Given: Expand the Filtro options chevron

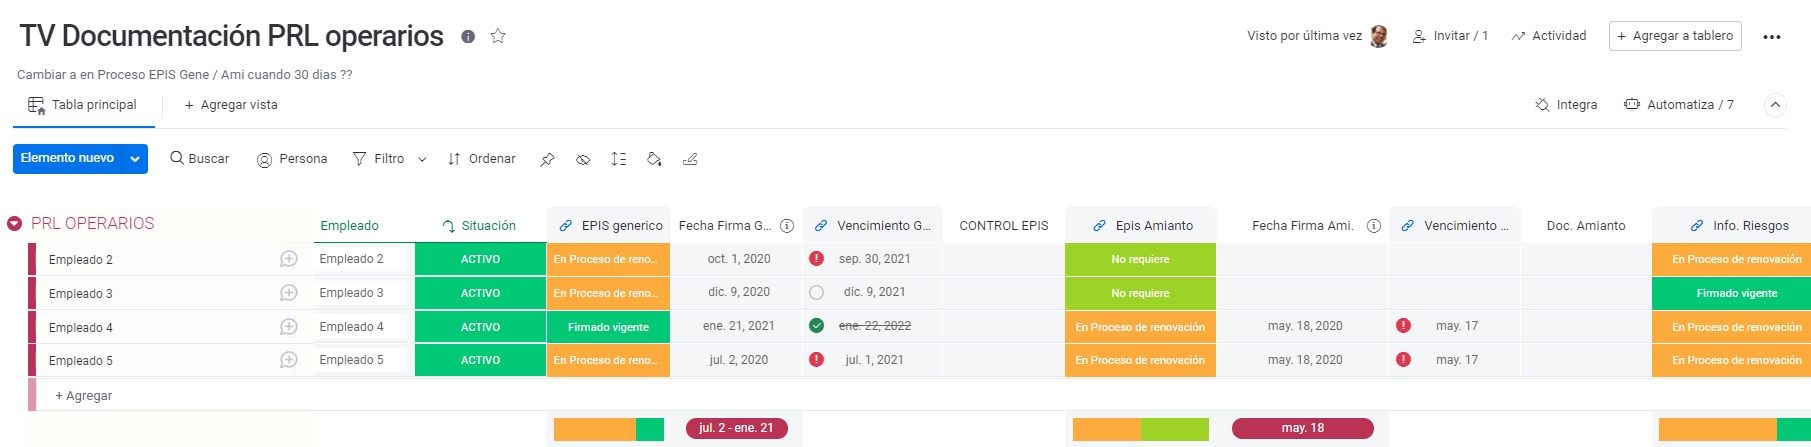Looking at the screenshot, I should click(x=422, y=160).
